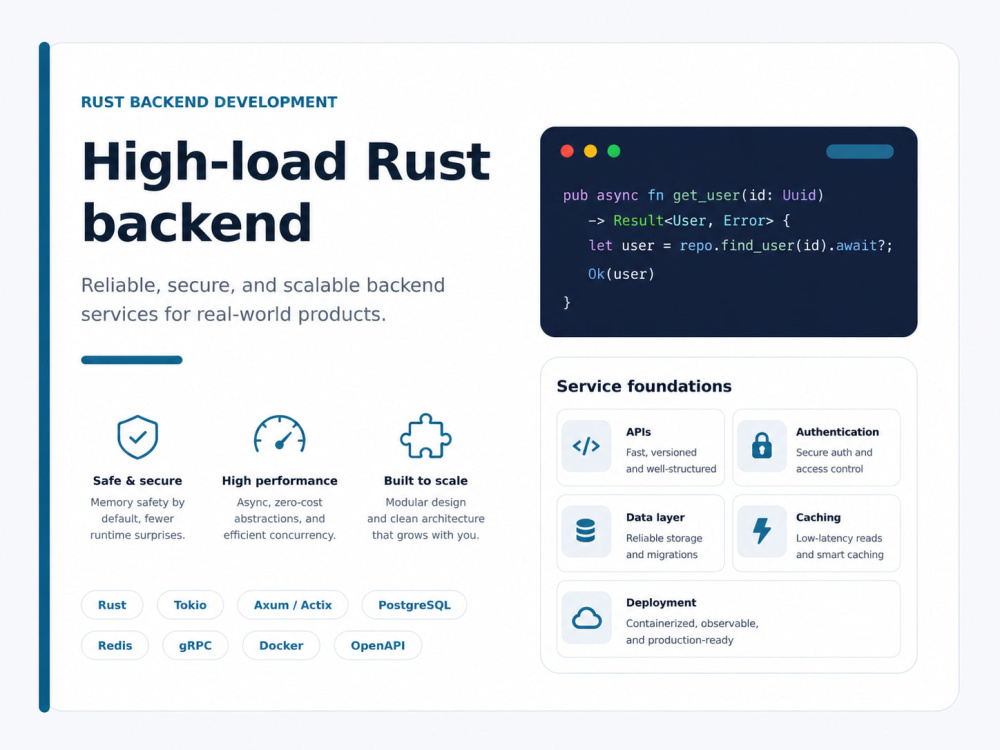Select the Redis tag pill
This screenshot has width=1000, height=750.
click(x=115, y=645)
